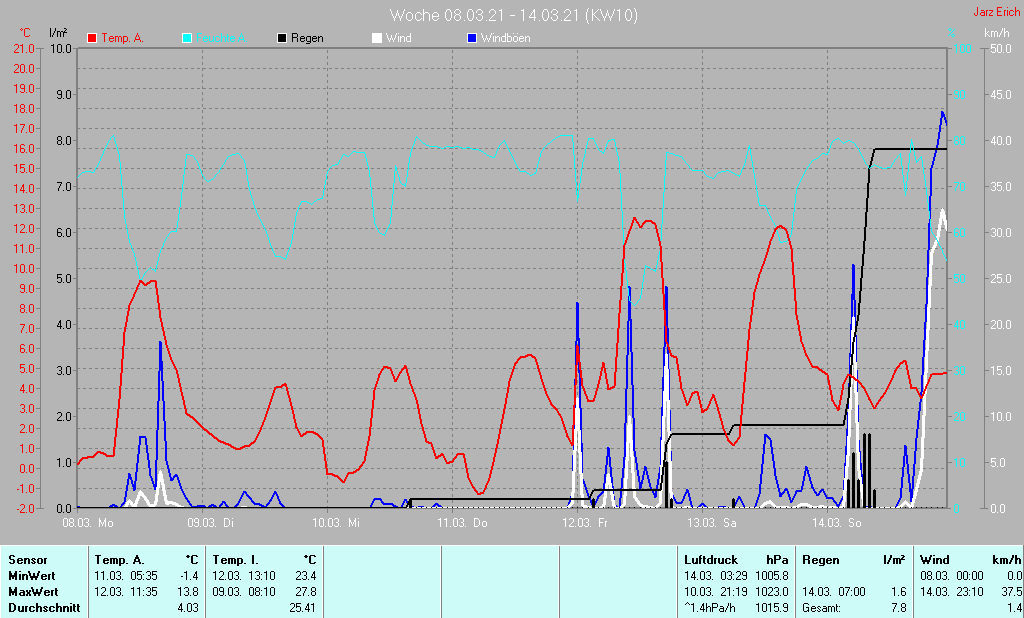This screenshot has width=1024, height=618.
Task: Click the 'Temp. A.' table column header
Action: pyautogui.click(x=119, y=560)
